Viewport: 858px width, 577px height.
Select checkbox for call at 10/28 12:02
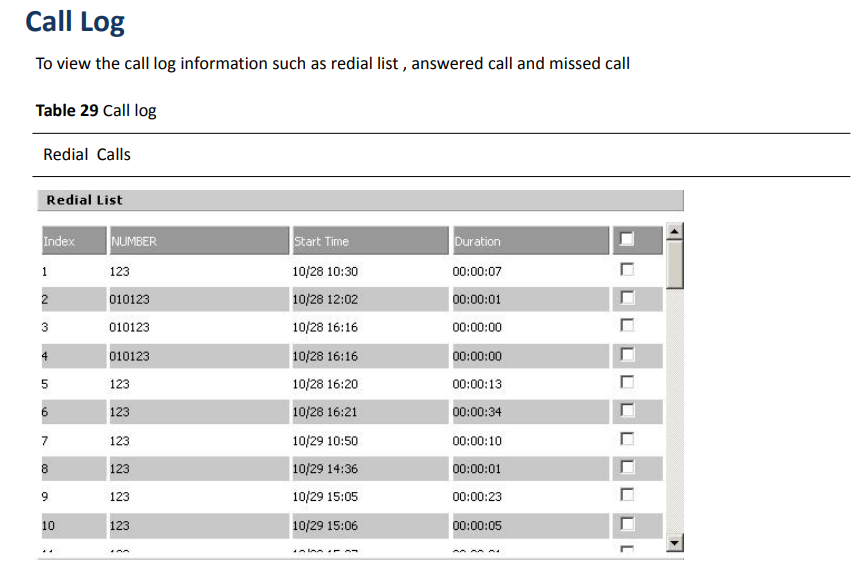tap(627, 298)
